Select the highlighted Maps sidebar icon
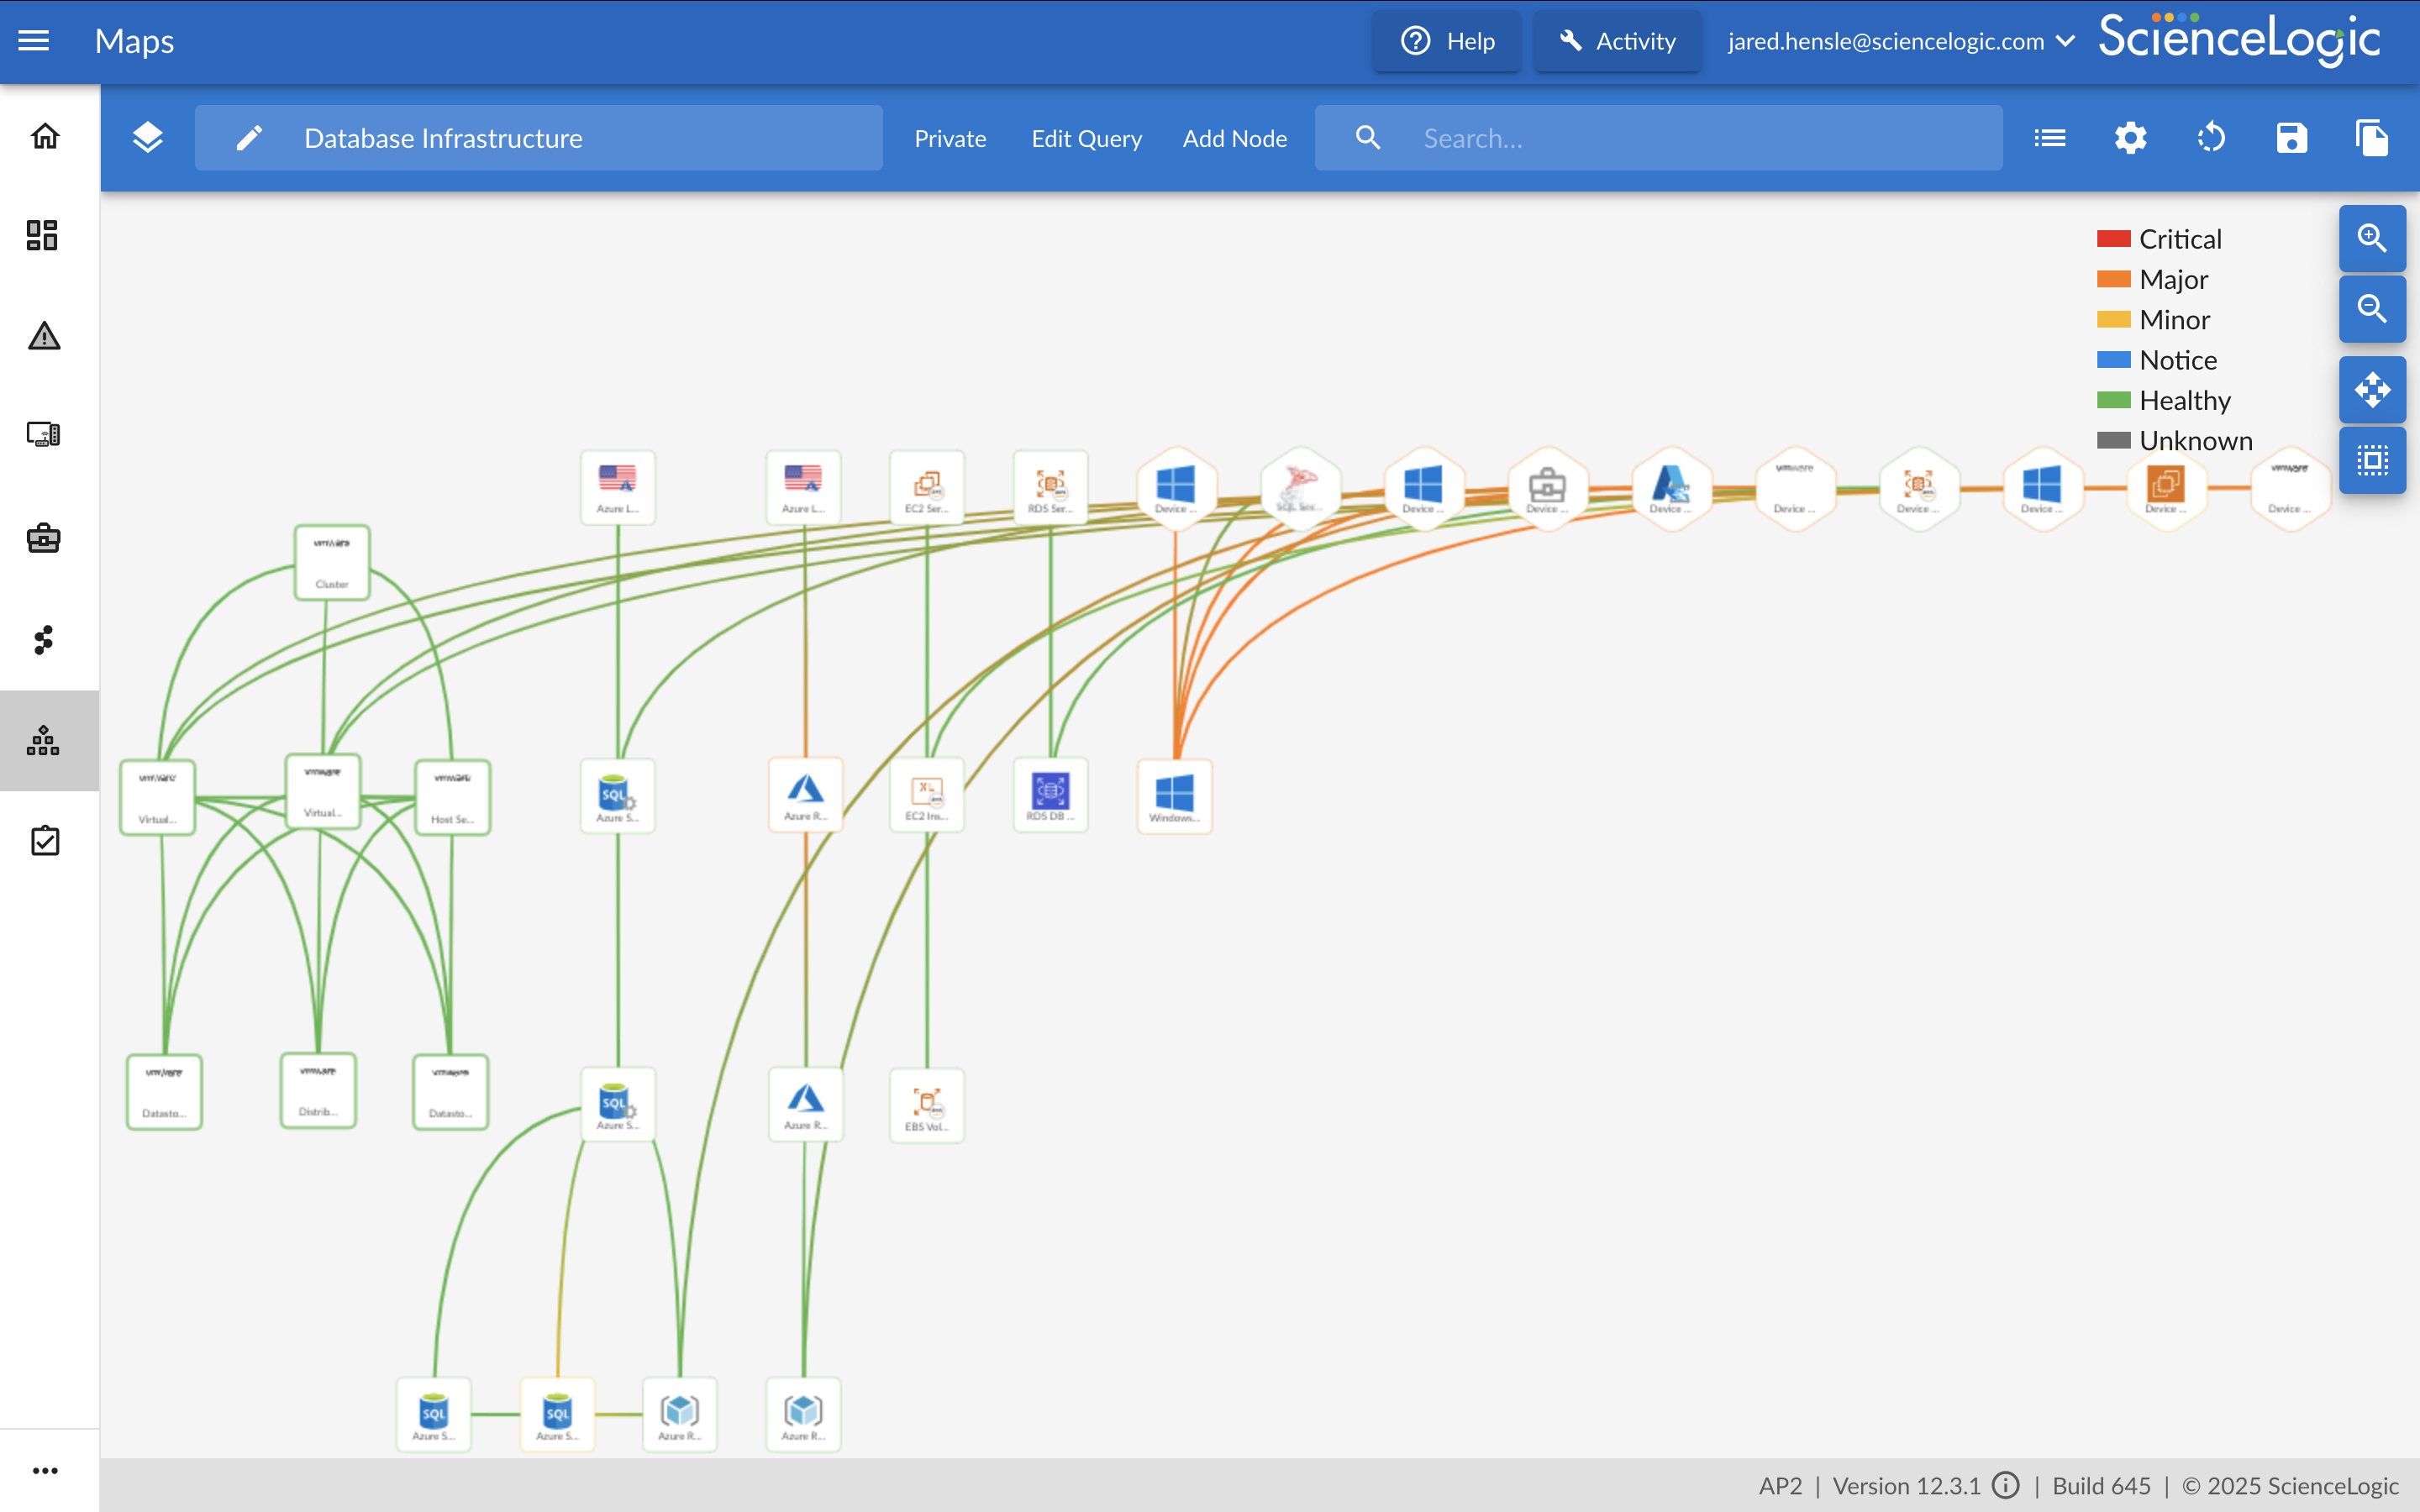 point(43,741)
